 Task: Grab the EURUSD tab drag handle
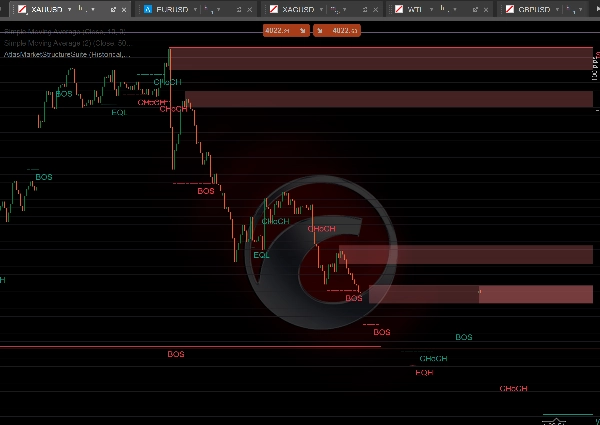coord(139,10)
